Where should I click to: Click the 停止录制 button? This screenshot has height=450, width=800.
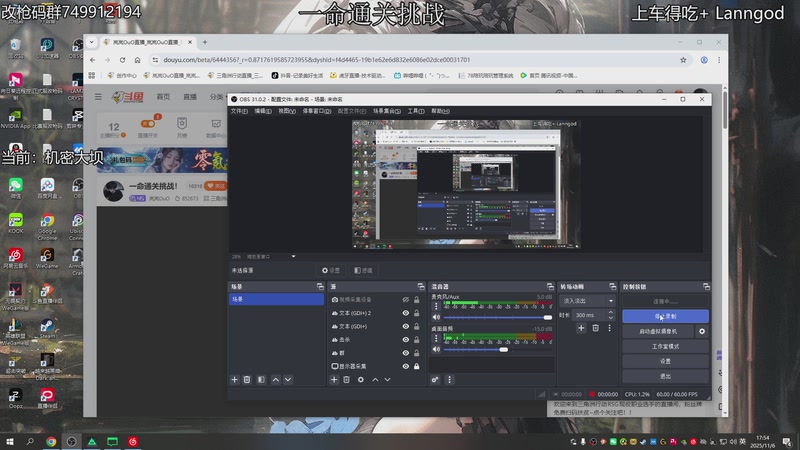(665, 316)
